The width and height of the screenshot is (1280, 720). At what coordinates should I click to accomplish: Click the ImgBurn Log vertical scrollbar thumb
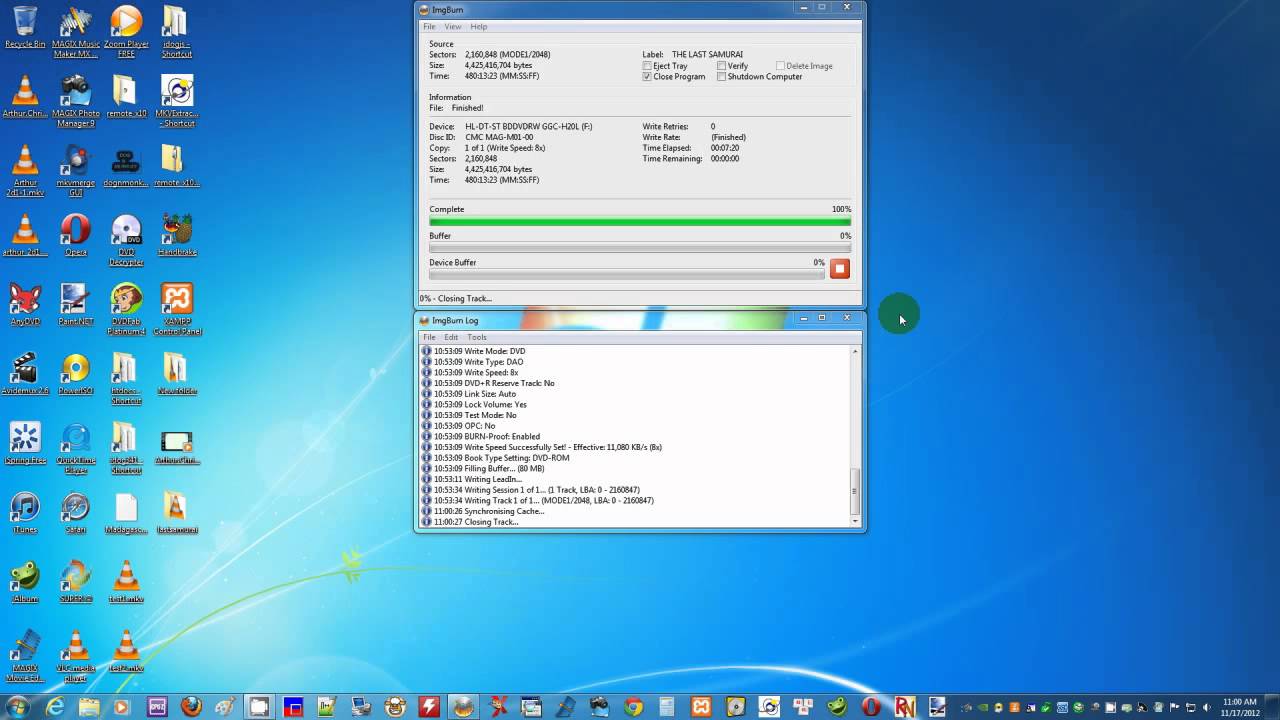coord(855,491)
